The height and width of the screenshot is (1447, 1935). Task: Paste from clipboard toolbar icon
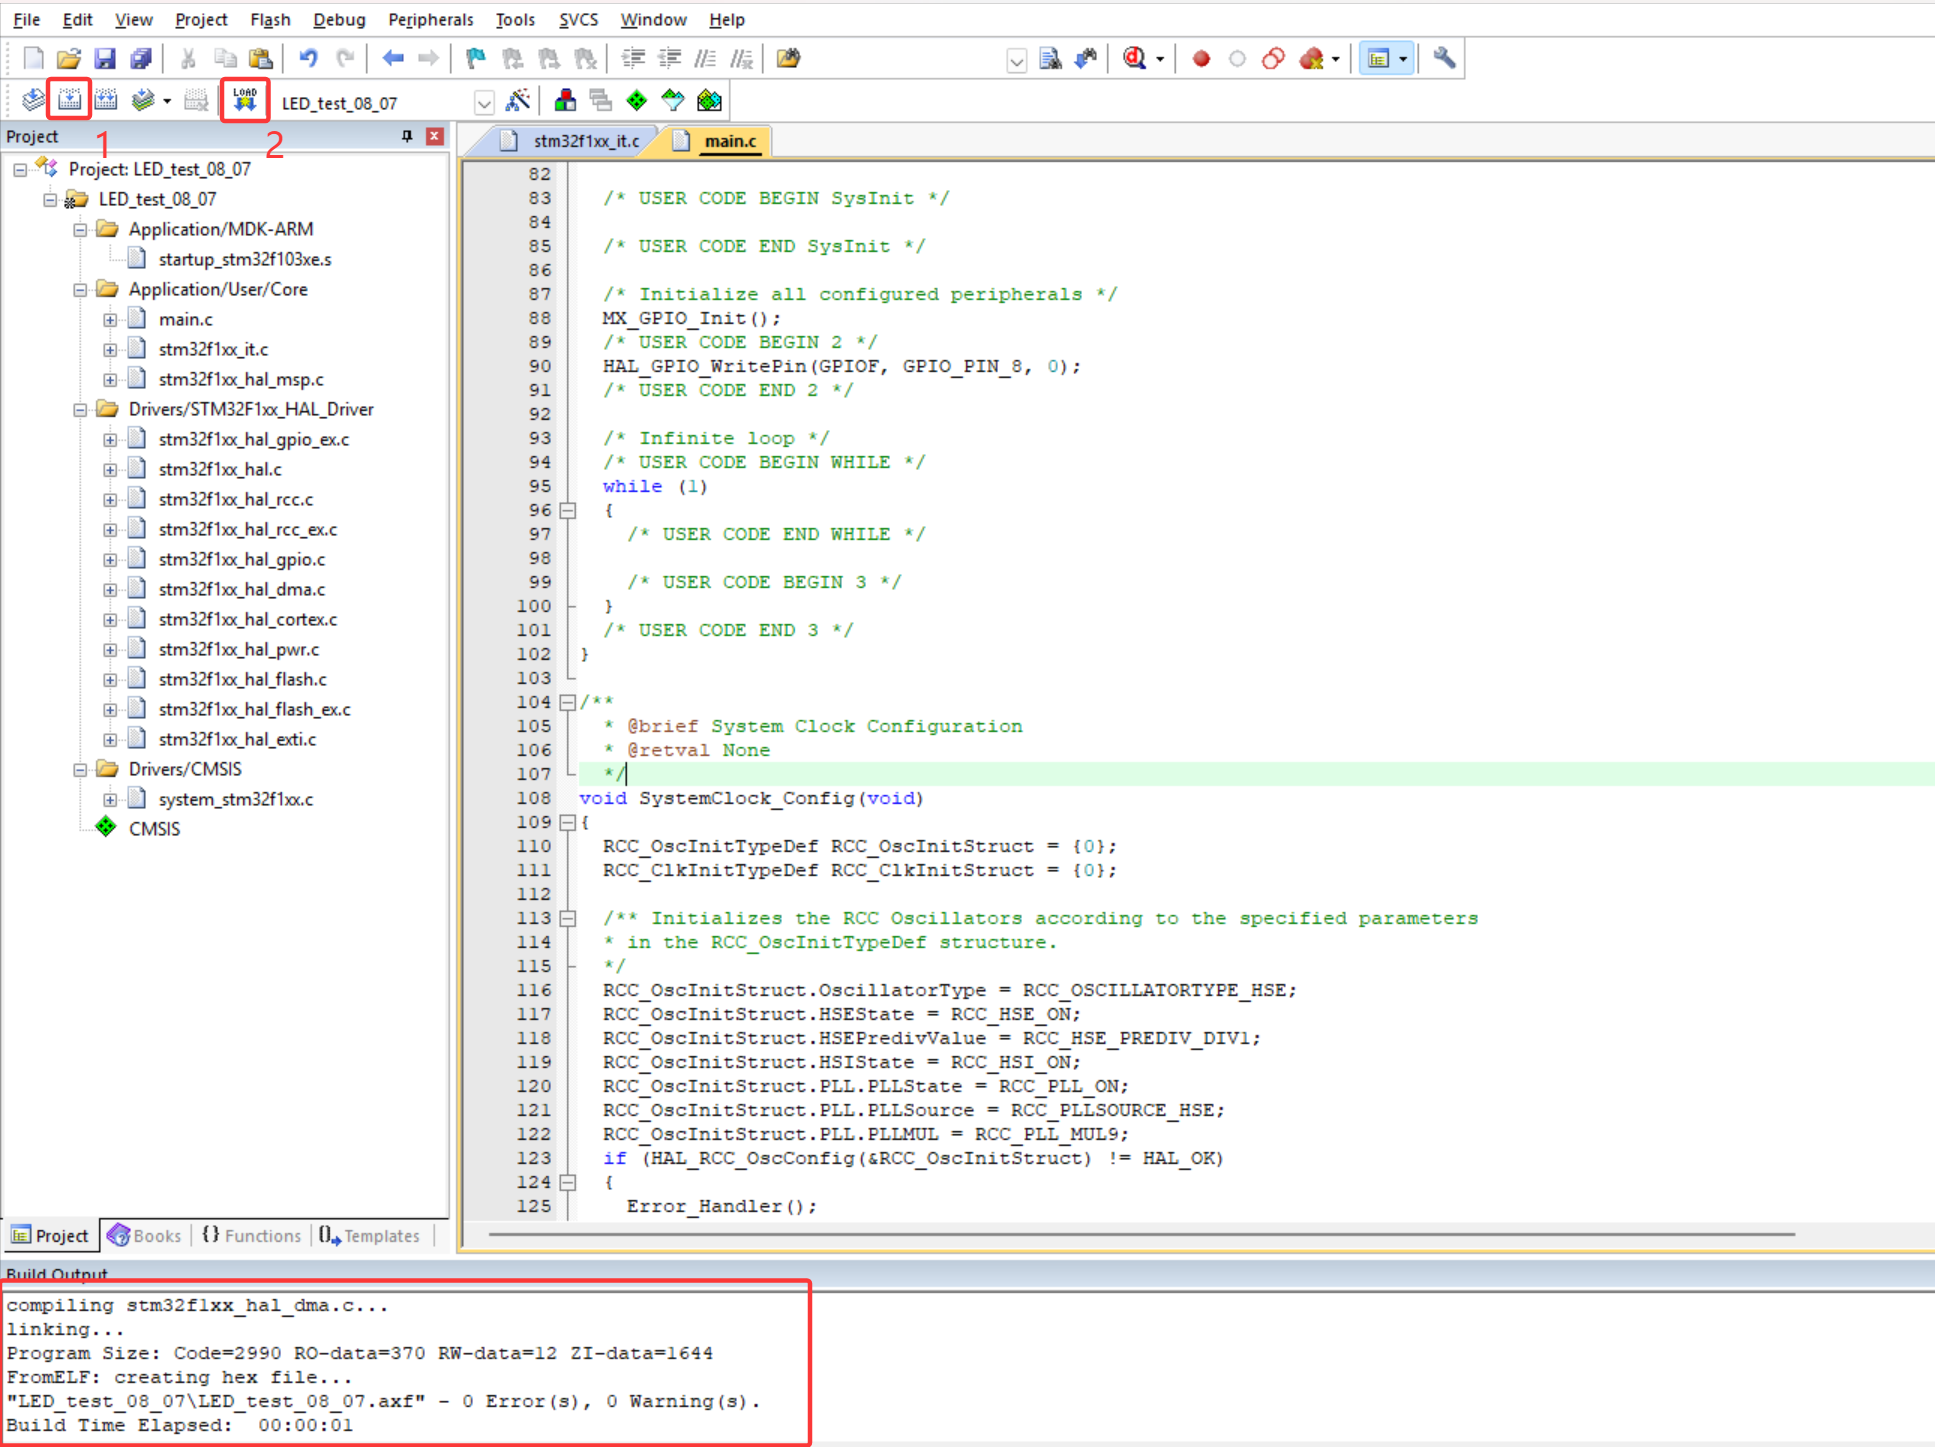coord(260,58)
